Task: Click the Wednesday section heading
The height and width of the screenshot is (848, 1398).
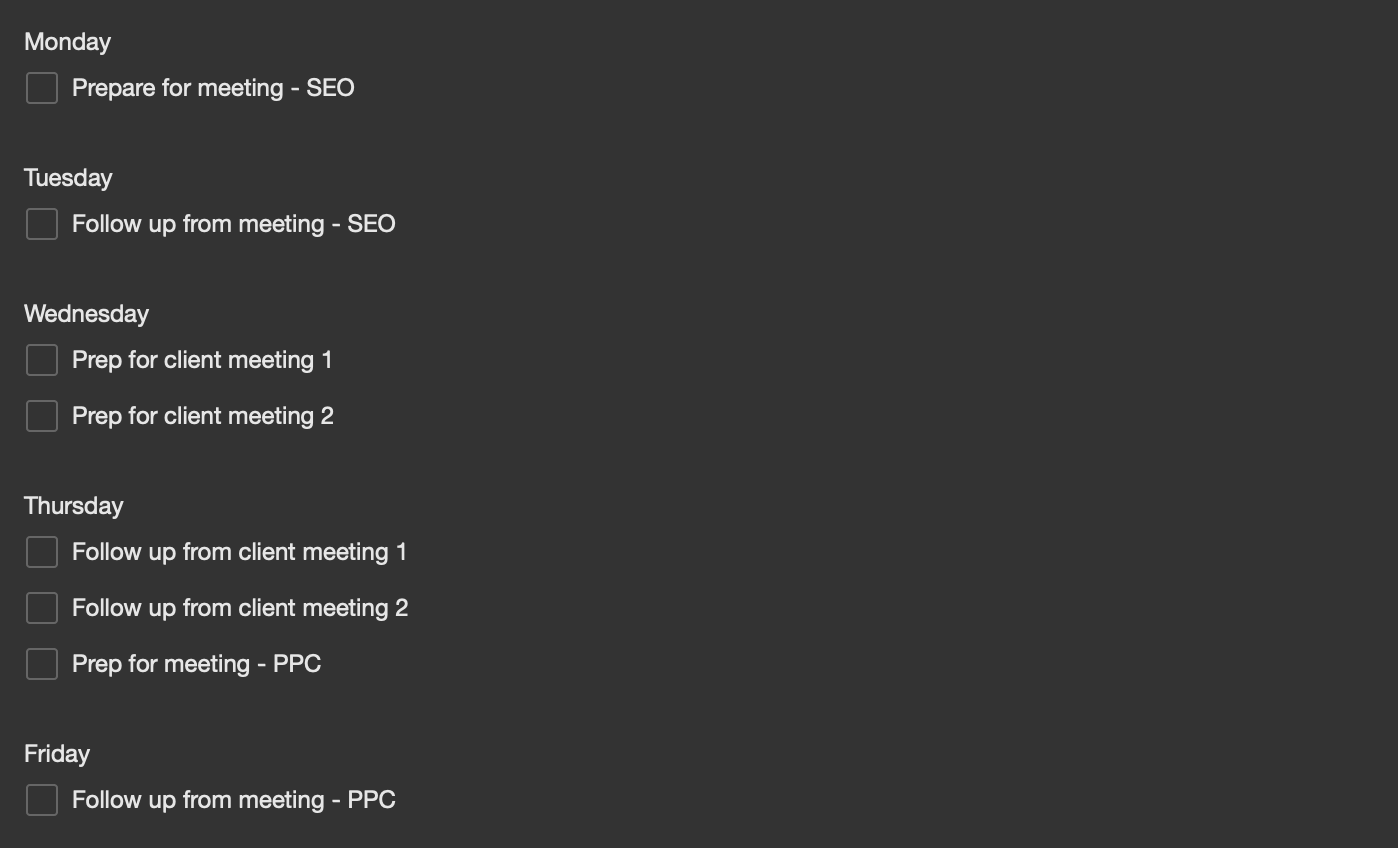Action: (x=86, y=314)
